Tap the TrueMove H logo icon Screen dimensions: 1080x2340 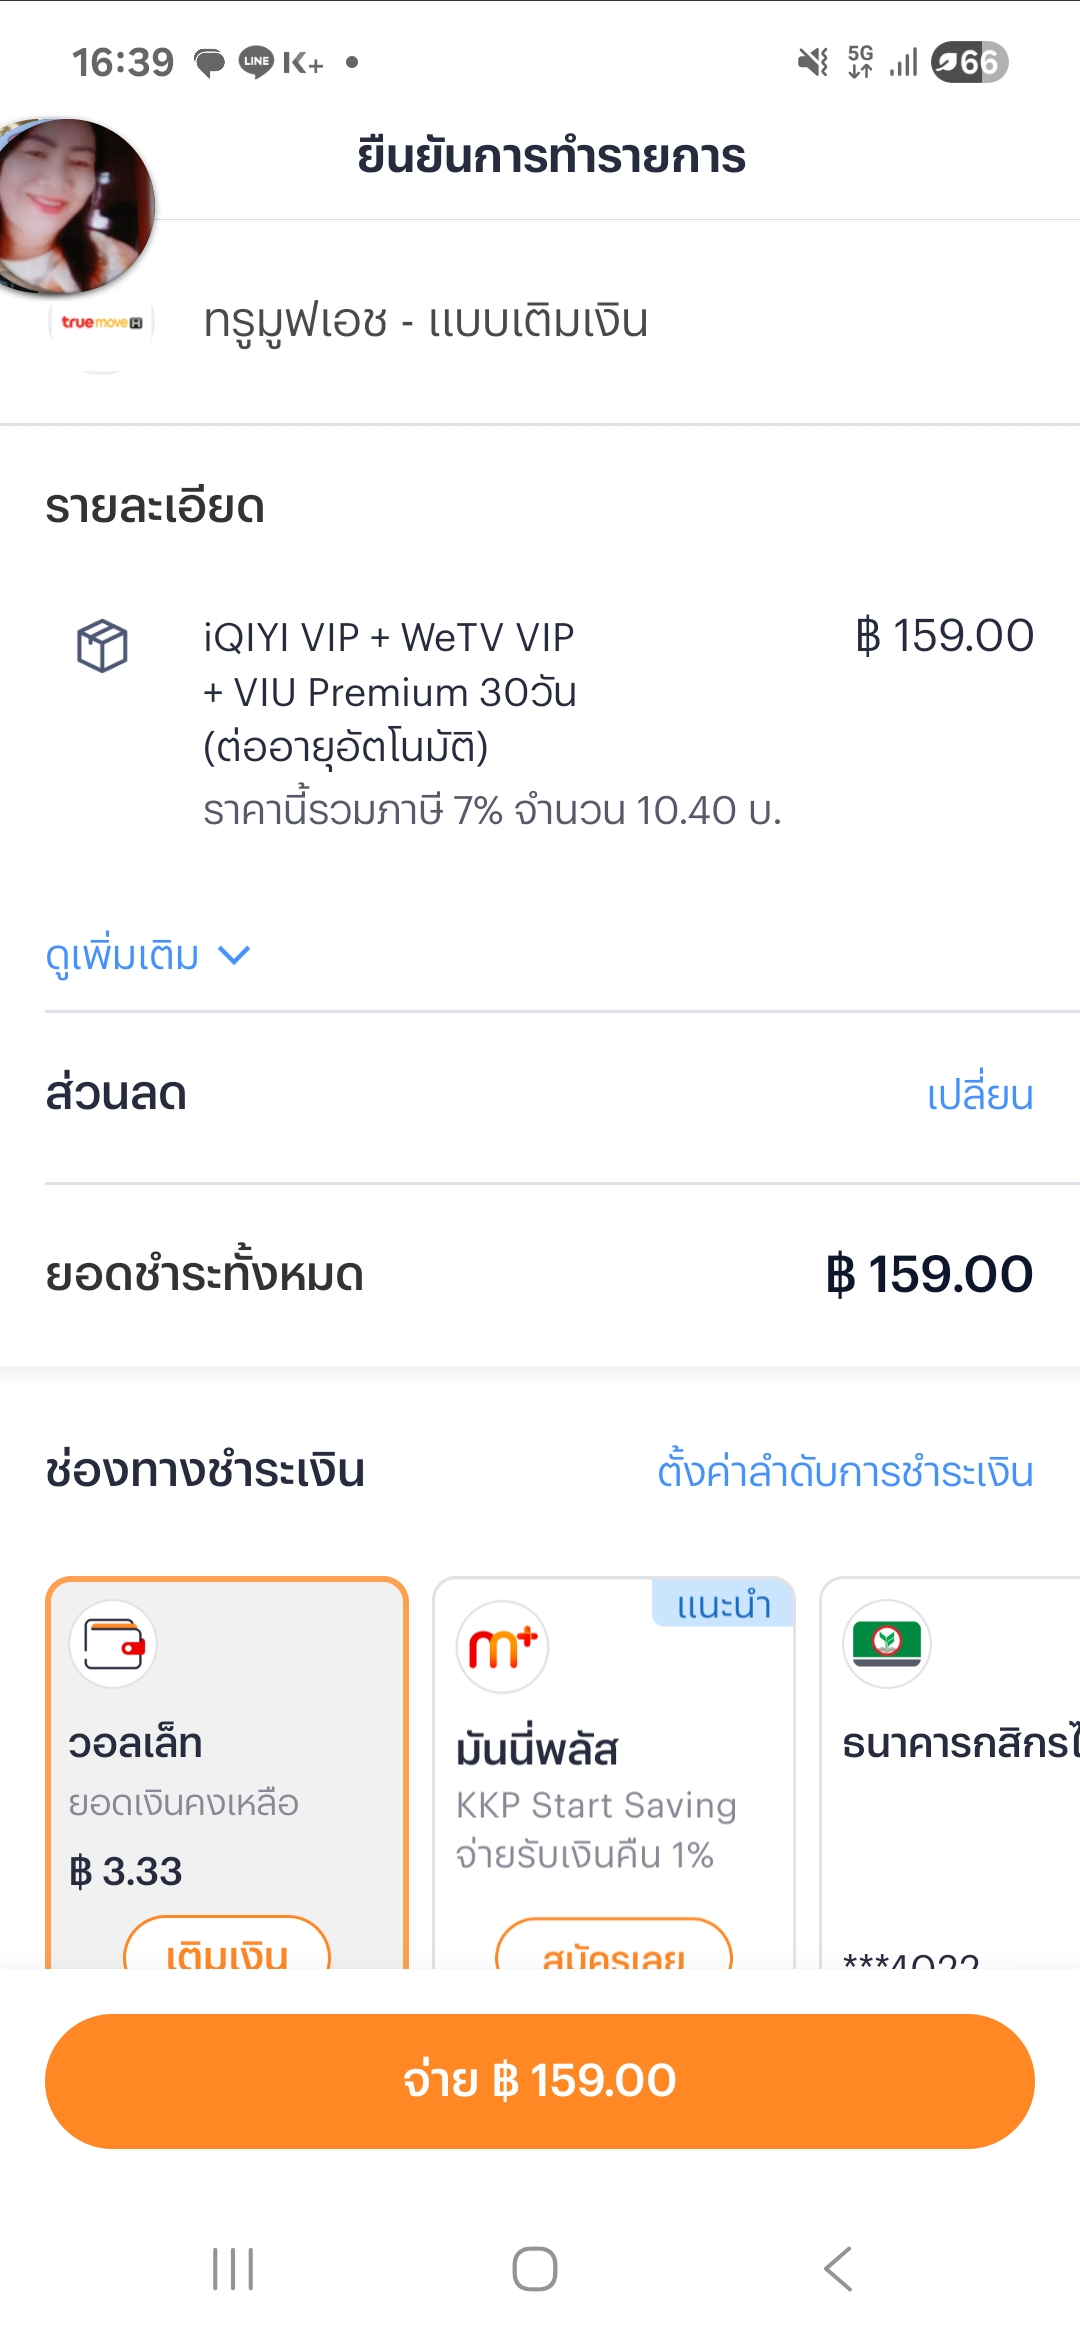[x=102, y=323]
